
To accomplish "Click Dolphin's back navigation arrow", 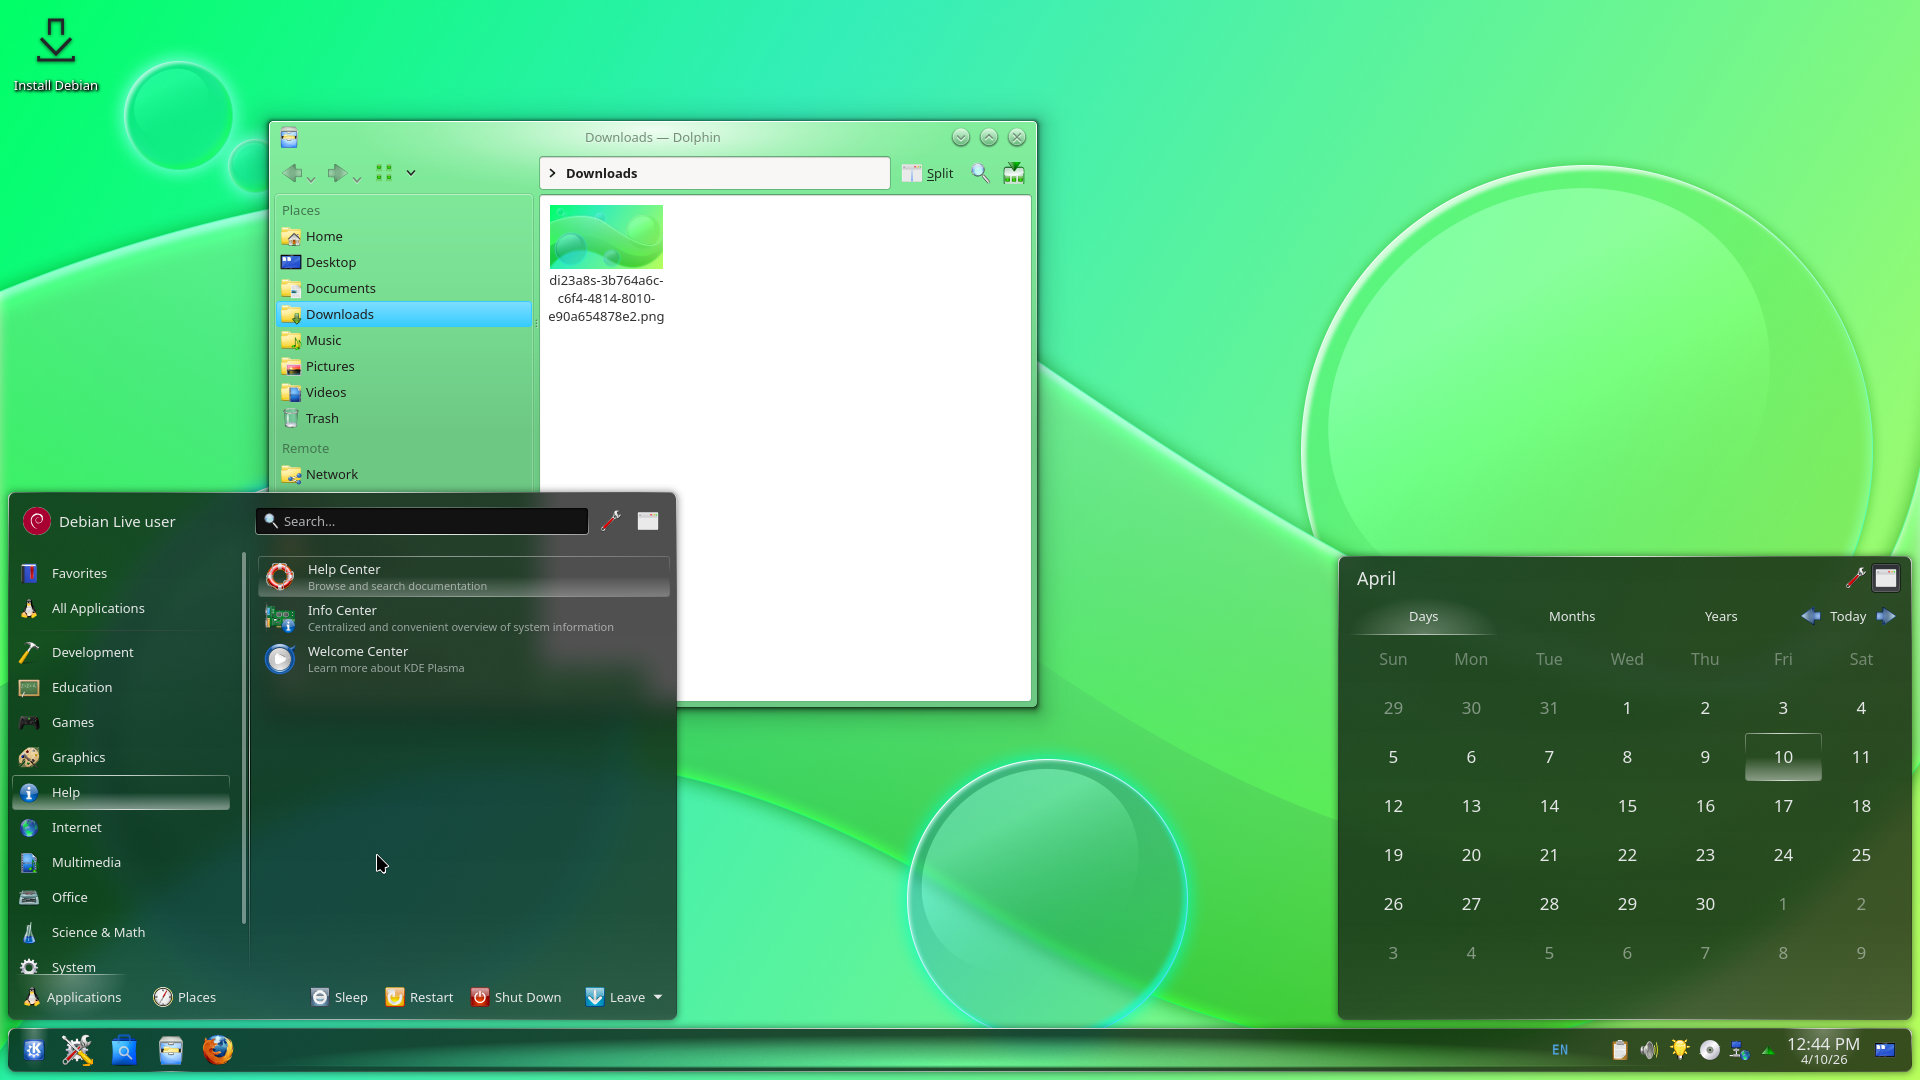I will [292, 173].
